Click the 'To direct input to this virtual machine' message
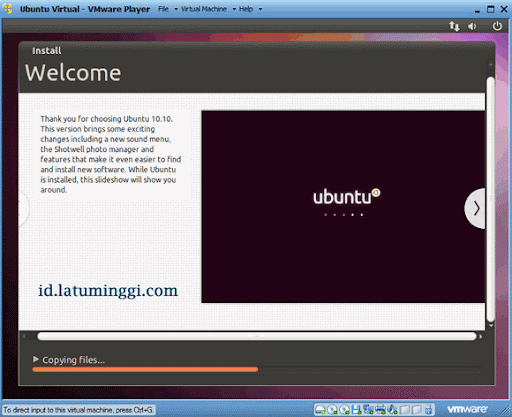Image resolution: width=512 pixels, height=417 pixels. pyautogui.click(x=78, y=410)
